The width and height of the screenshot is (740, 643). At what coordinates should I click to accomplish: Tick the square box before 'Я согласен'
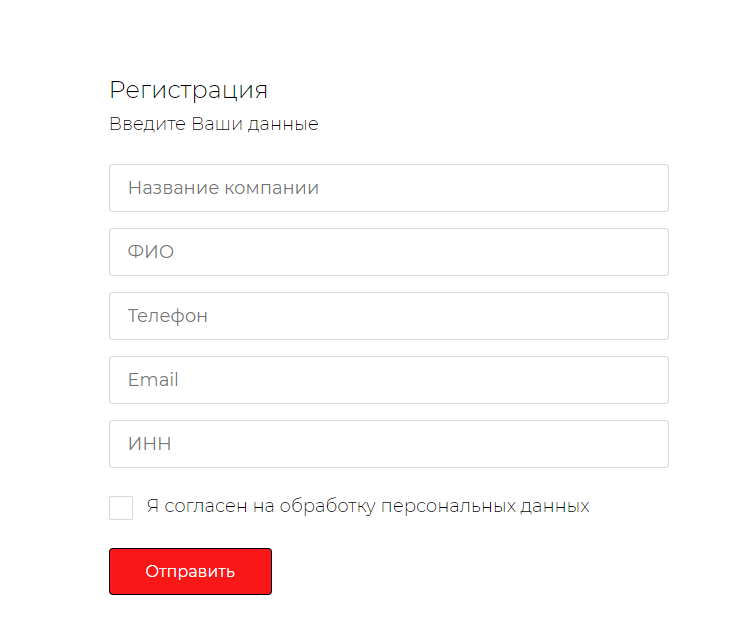121,507
